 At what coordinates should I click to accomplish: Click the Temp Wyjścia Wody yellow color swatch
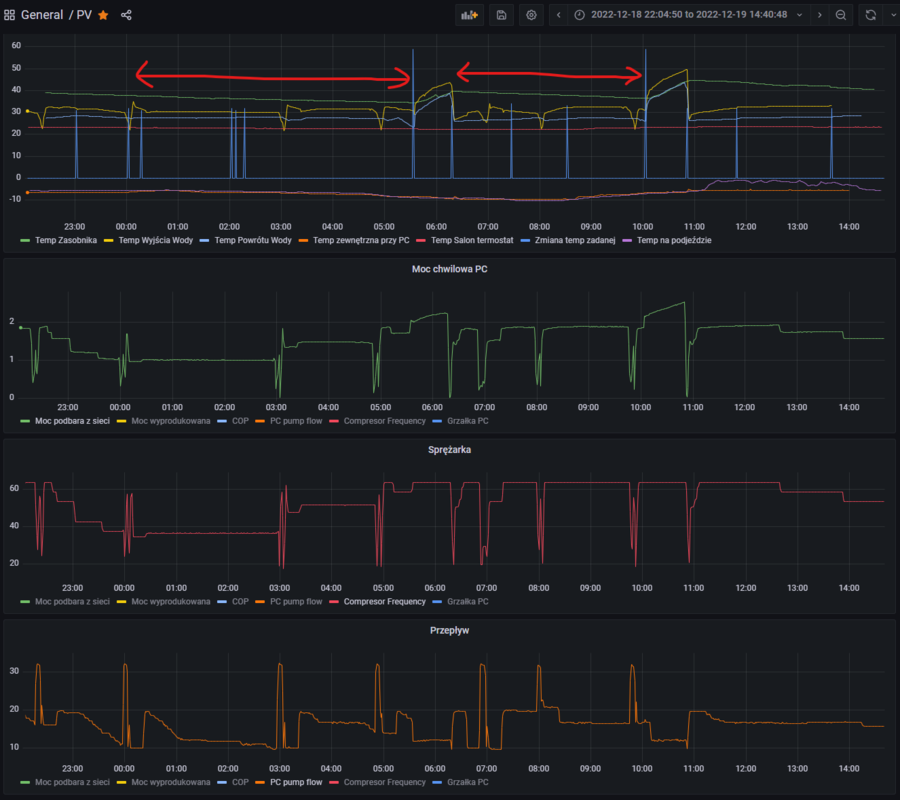pos(108,240)
